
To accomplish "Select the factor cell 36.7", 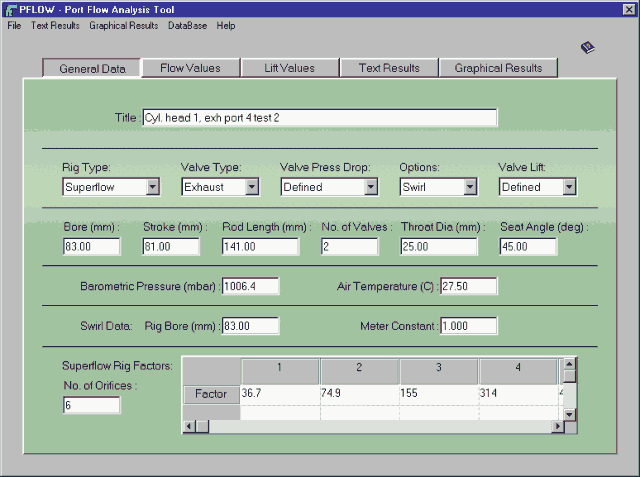I will click(280, 393).
